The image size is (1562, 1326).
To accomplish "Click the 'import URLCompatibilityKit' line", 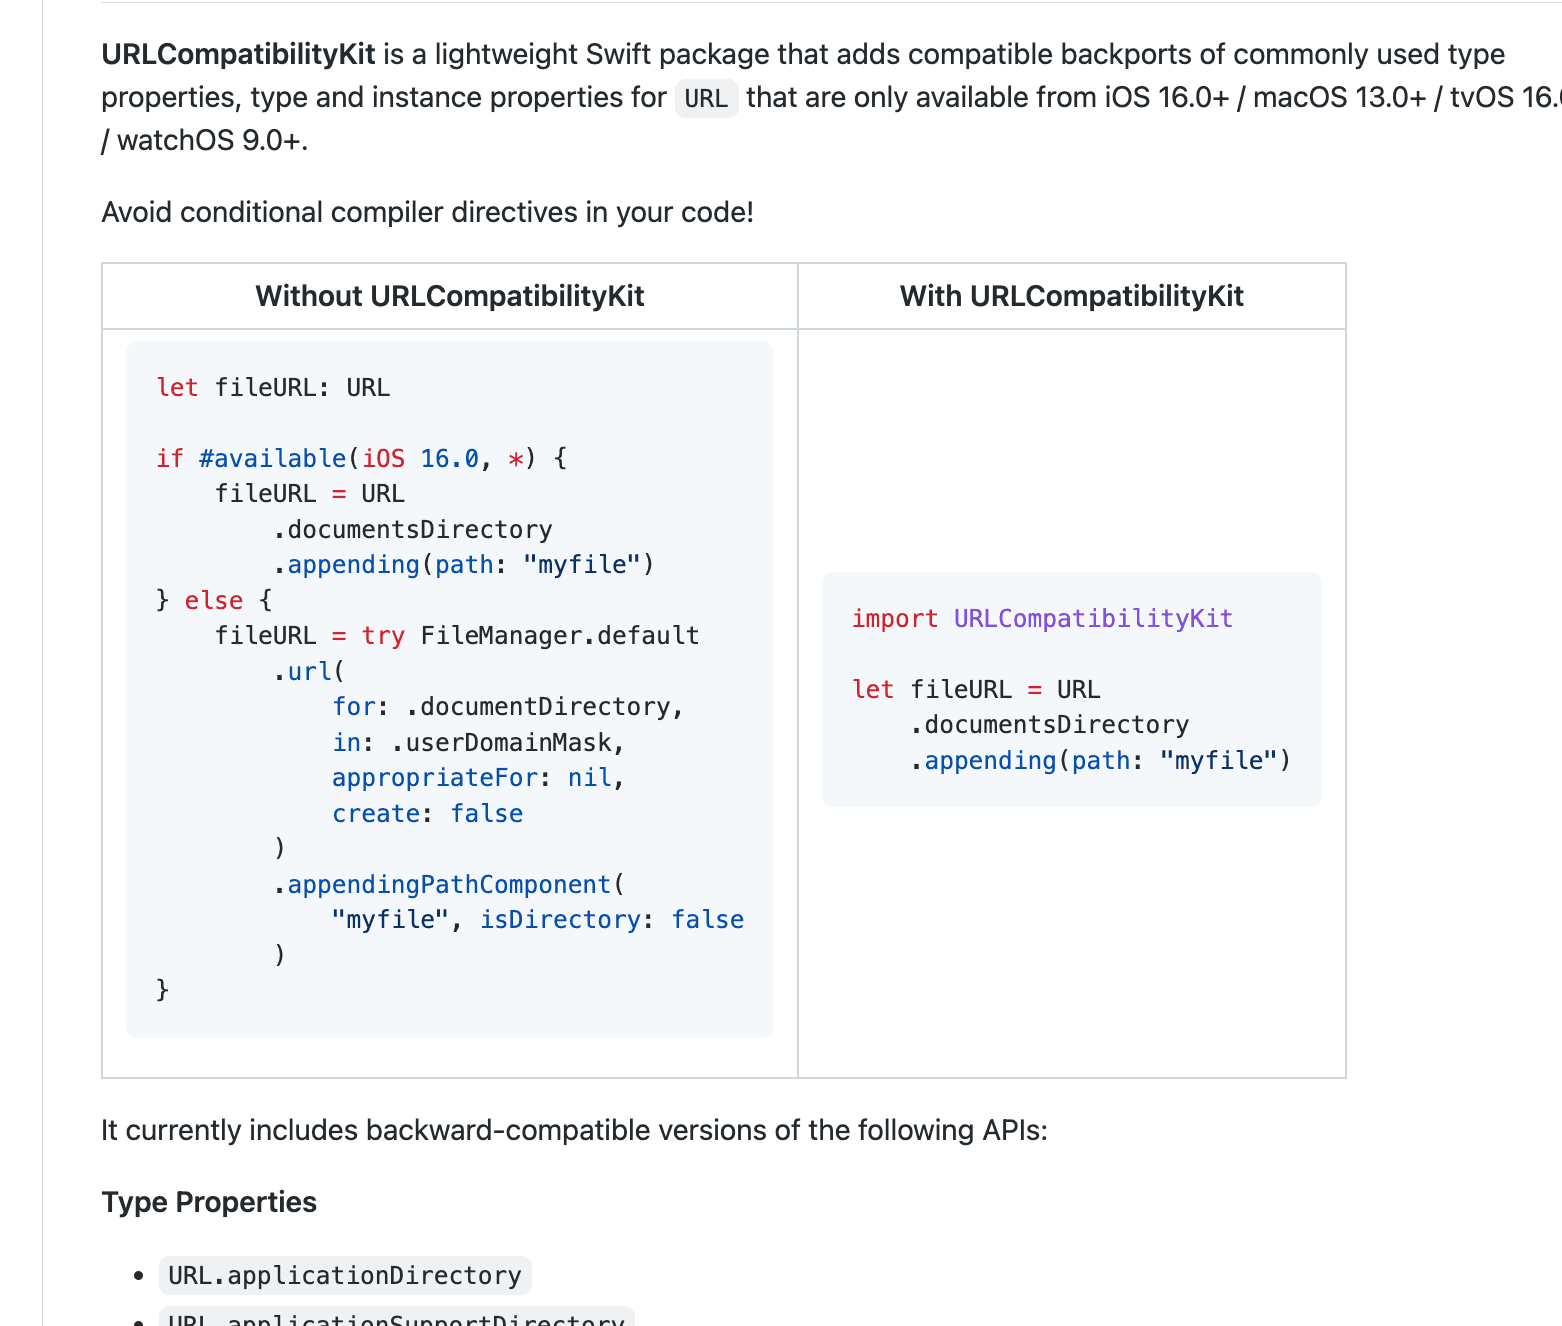I will click(1042, 618).
